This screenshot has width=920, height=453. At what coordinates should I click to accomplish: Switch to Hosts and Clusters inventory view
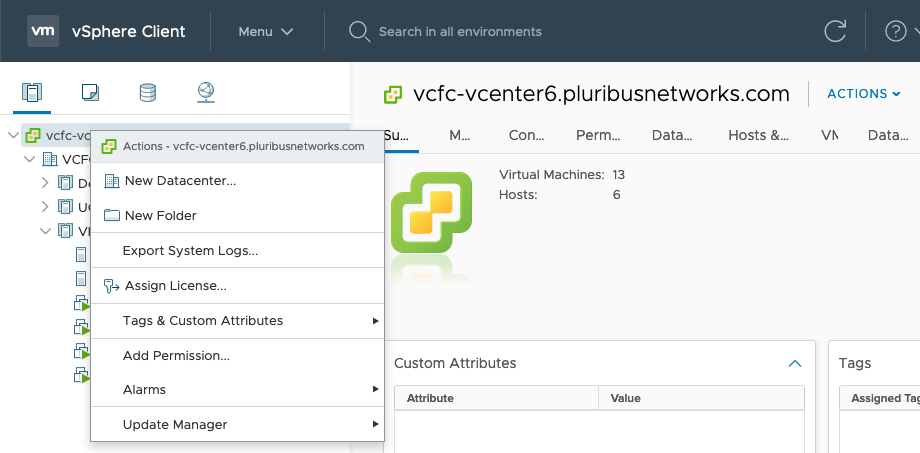tap(32, 92)
